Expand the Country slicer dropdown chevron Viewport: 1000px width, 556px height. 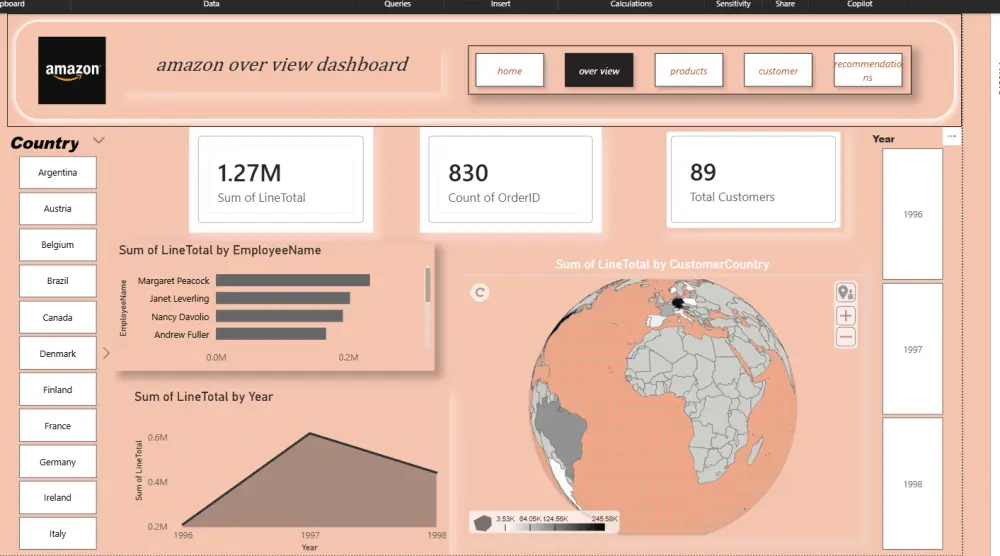[98, 140]
